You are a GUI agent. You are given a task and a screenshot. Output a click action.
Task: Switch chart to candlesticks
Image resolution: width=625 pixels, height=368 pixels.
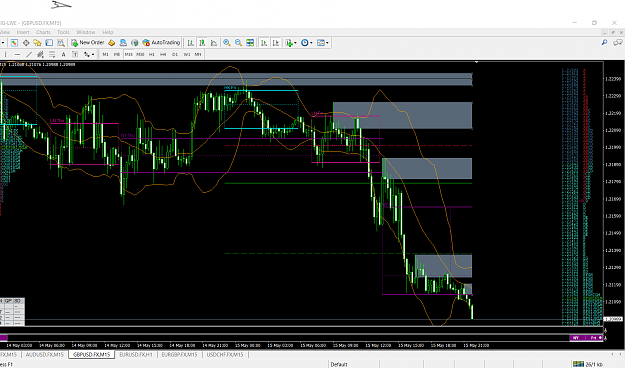point(202,43)
